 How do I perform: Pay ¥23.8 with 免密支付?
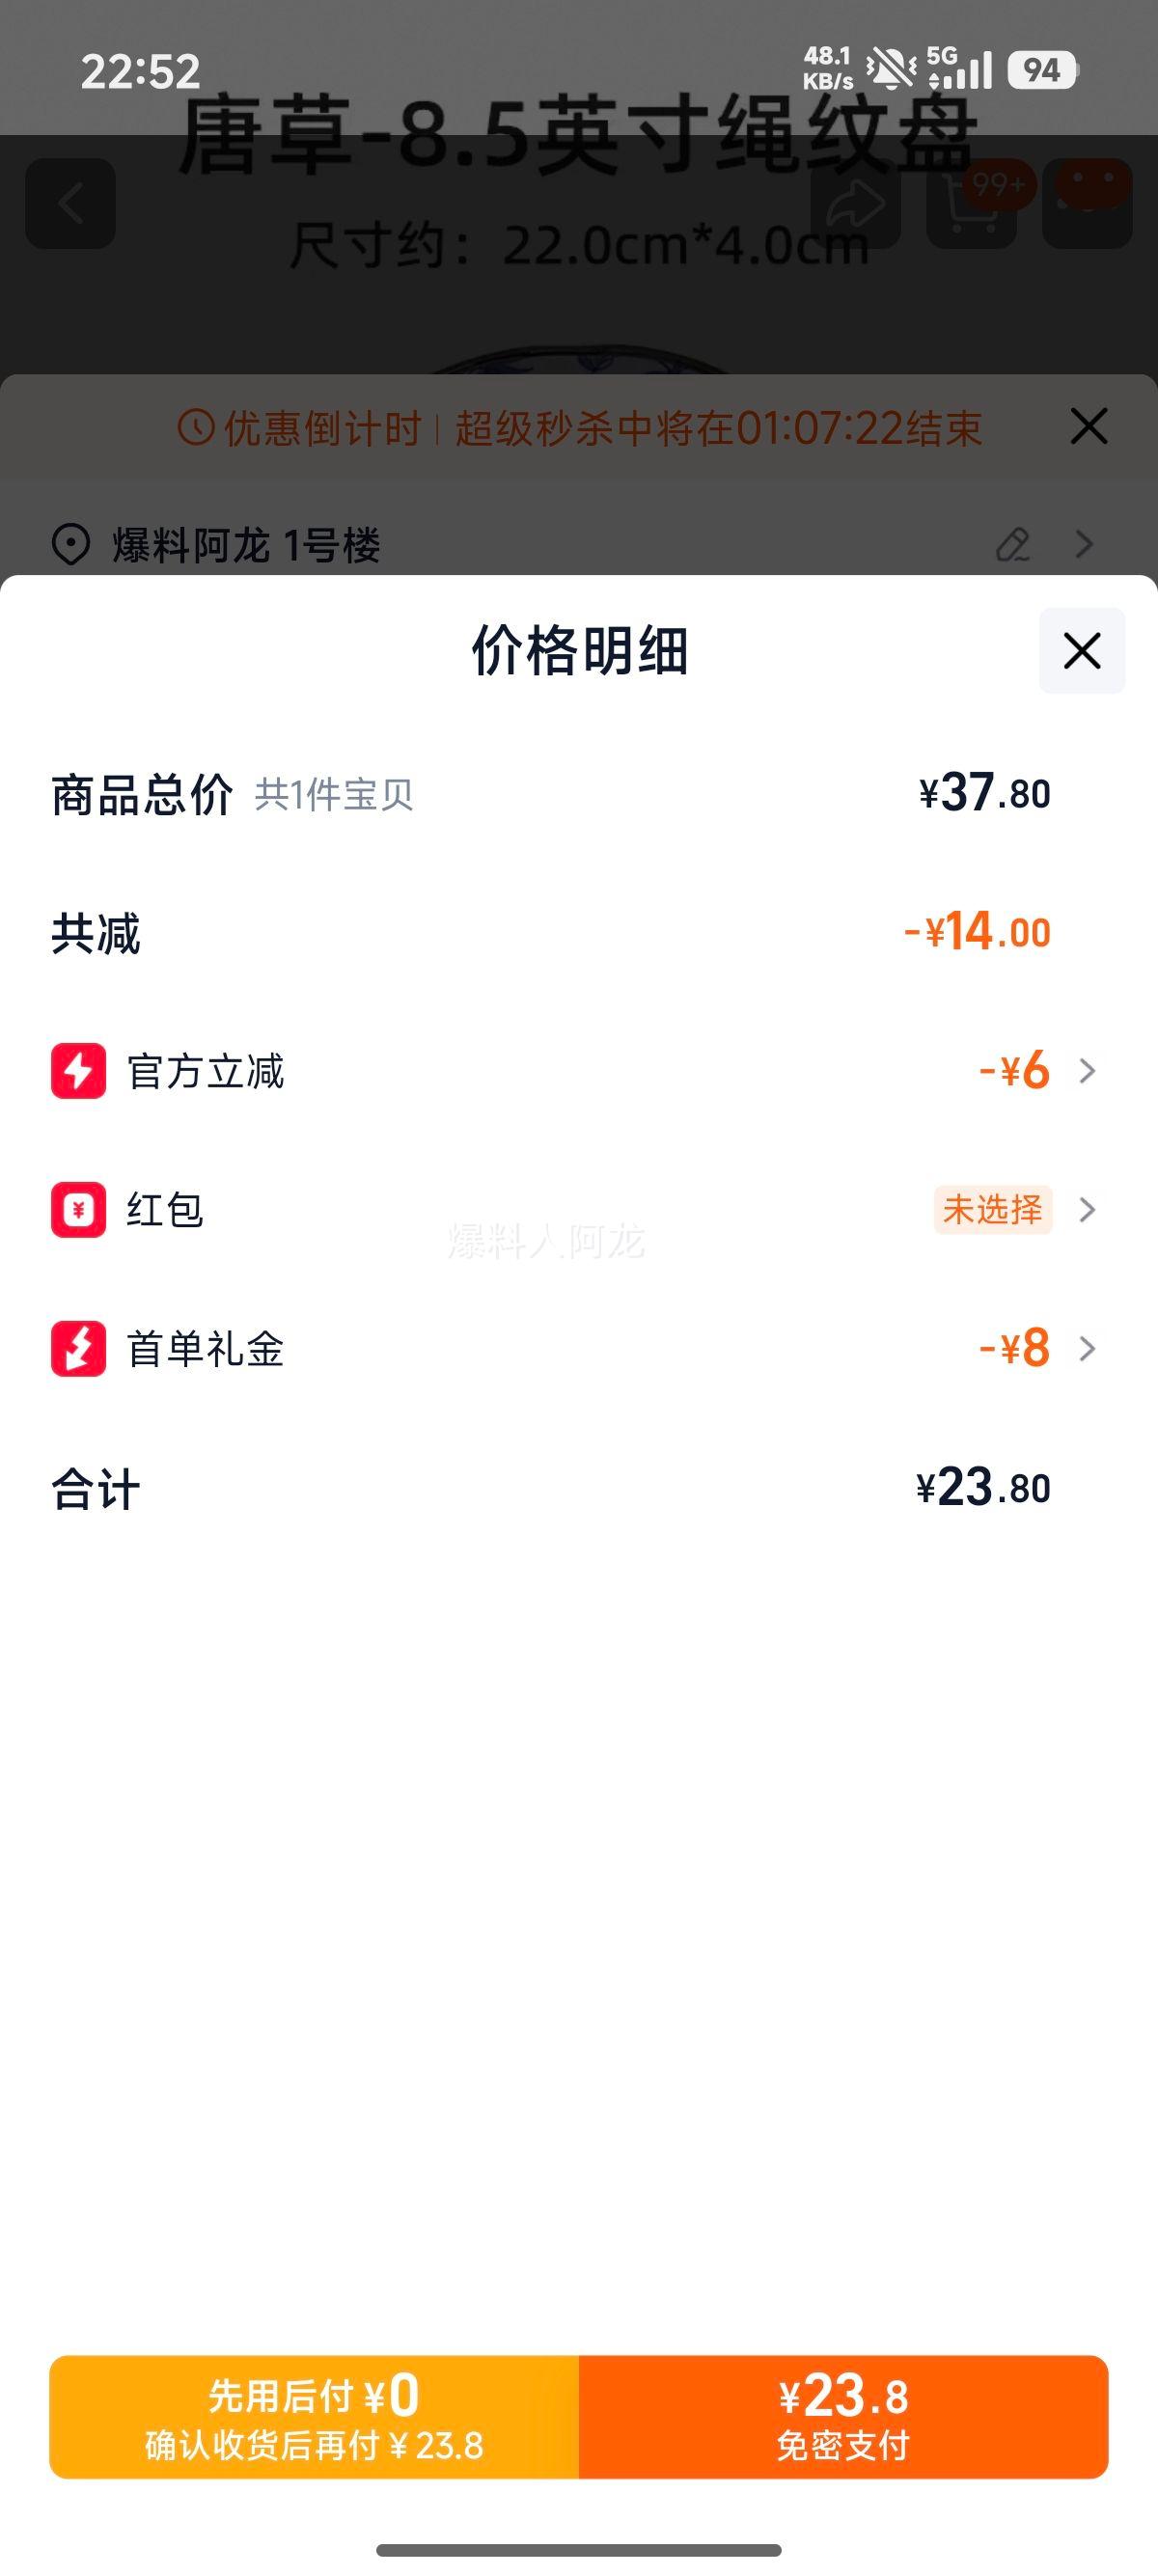[x=843, y=2417]
